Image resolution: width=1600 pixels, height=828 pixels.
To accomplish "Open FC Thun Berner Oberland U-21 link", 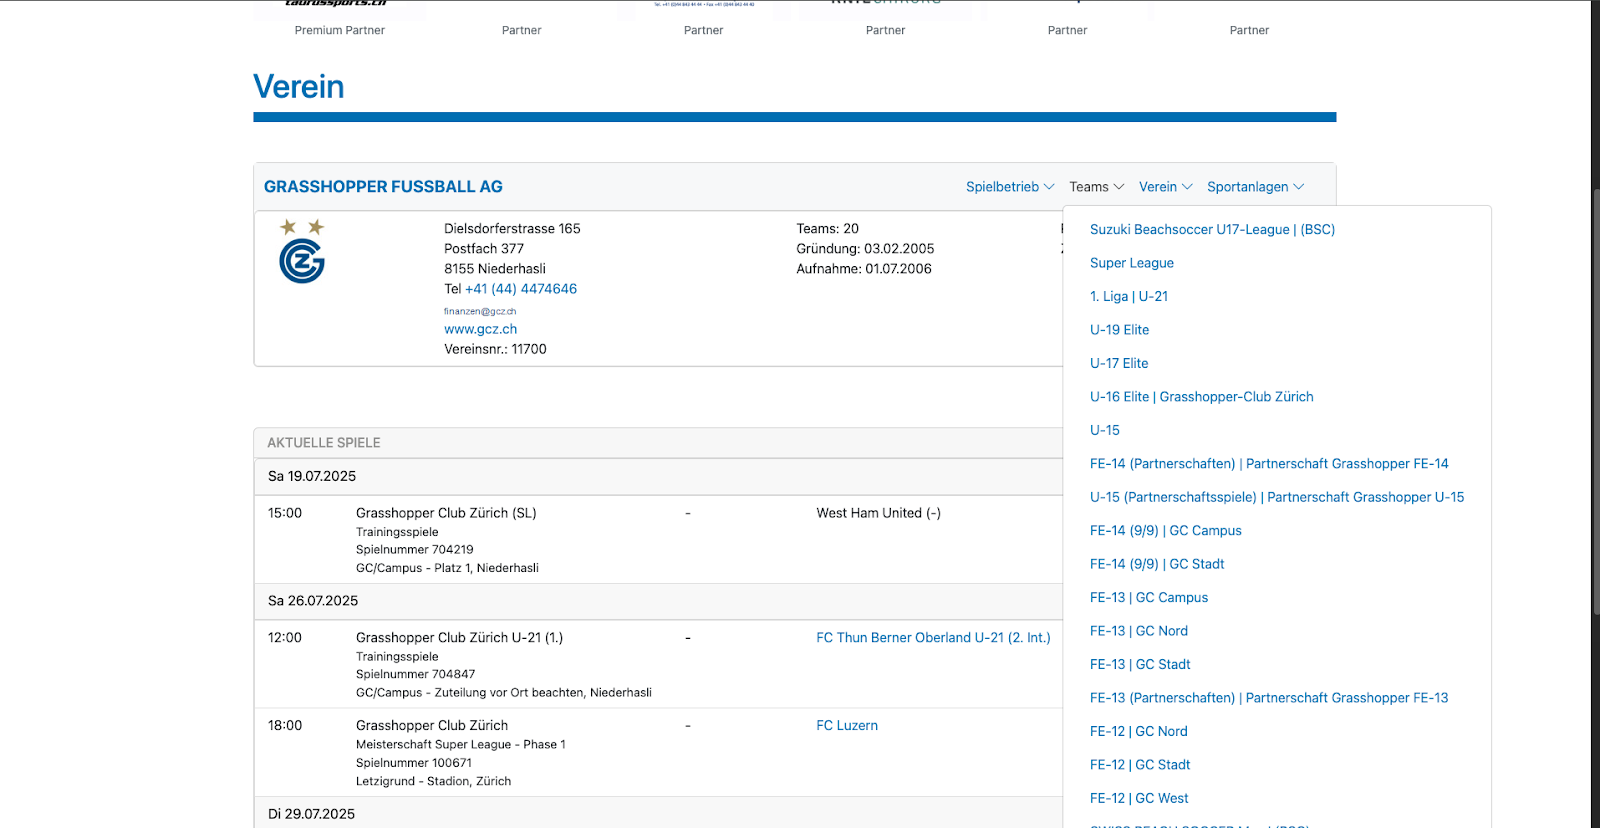I will pyautogui.click(x=933, y=638).
